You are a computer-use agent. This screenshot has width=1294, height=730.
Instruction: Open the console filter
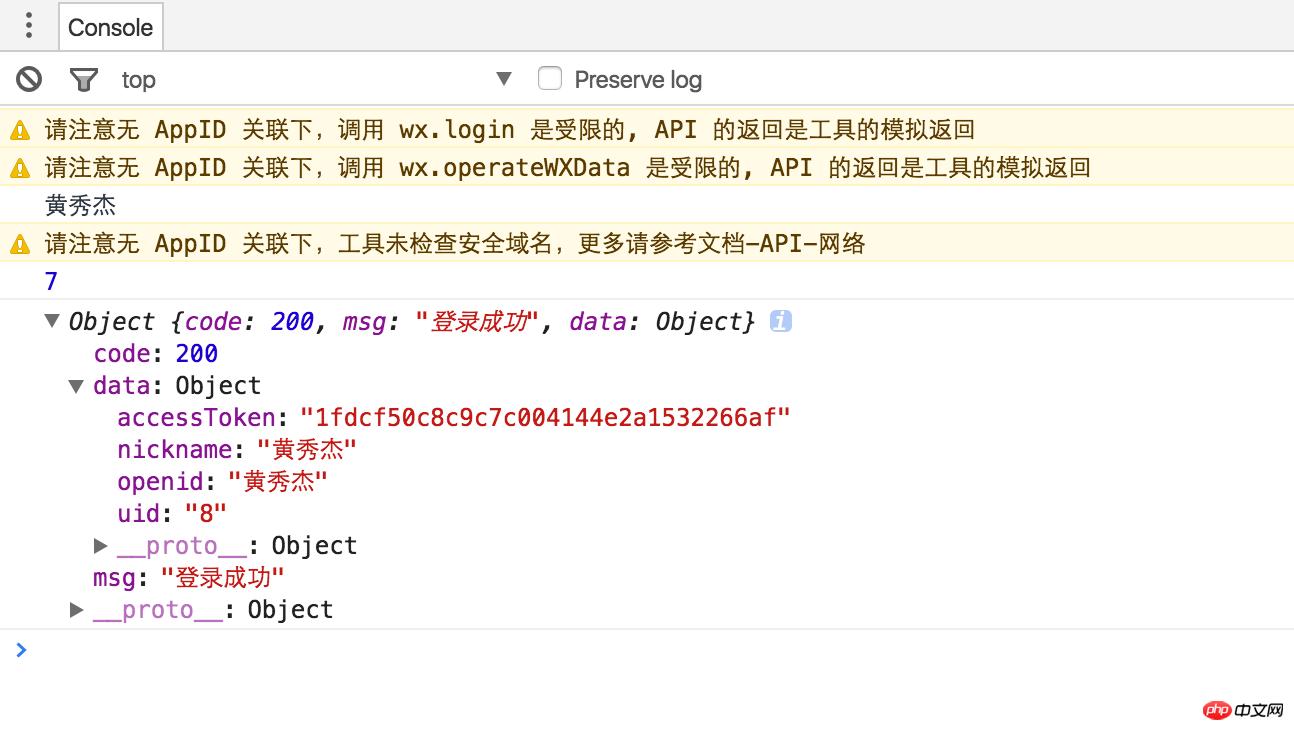coord(84,79)
